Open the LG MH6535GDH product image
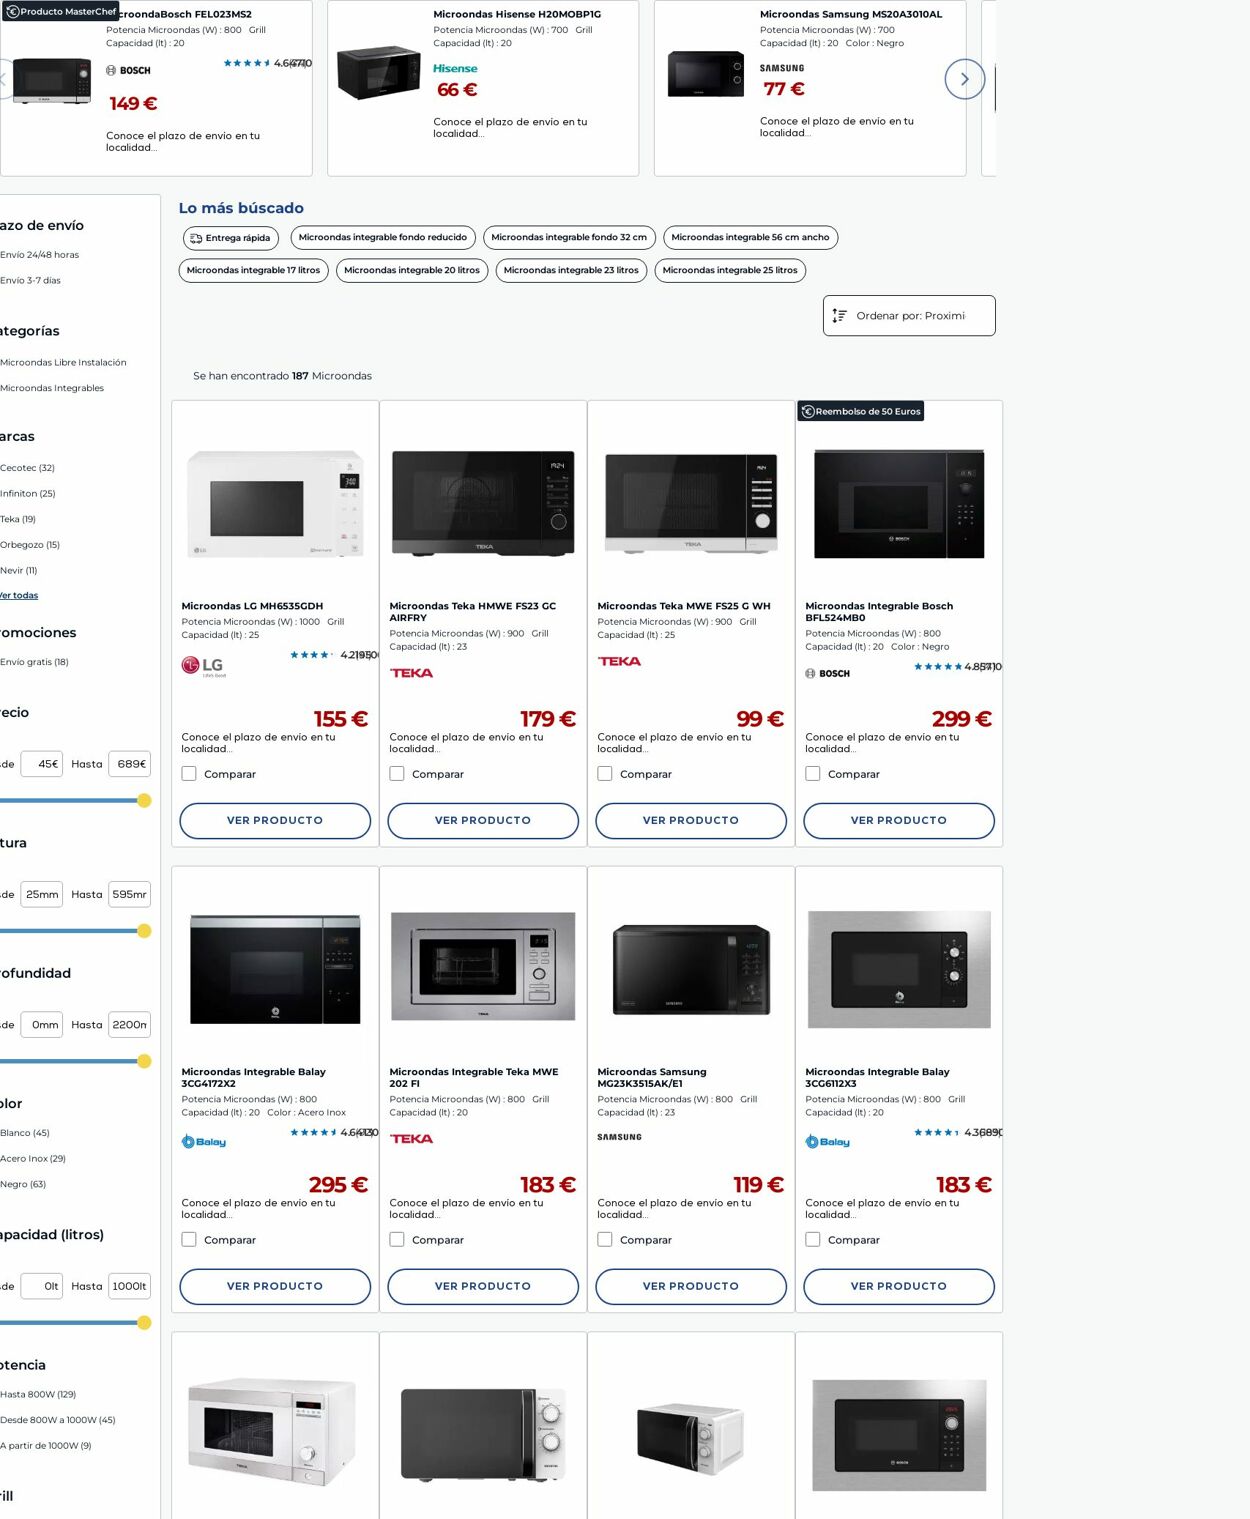 (275, 503)
